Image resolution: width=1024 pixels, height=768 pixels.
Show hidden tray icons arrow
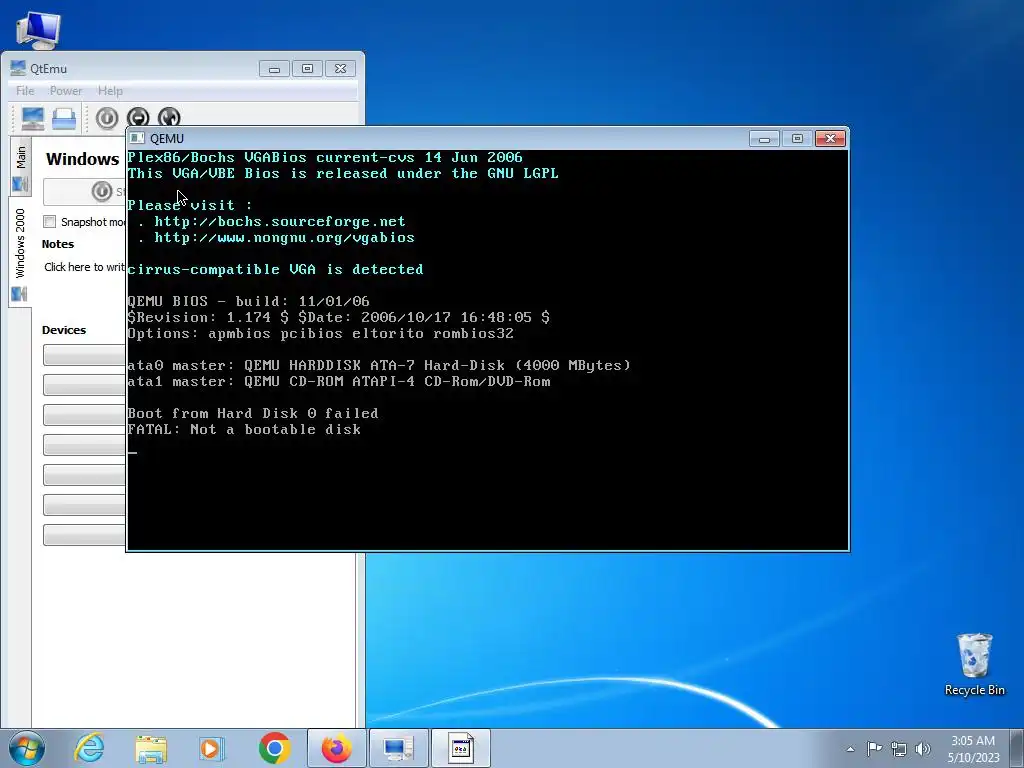coord(850,749)
